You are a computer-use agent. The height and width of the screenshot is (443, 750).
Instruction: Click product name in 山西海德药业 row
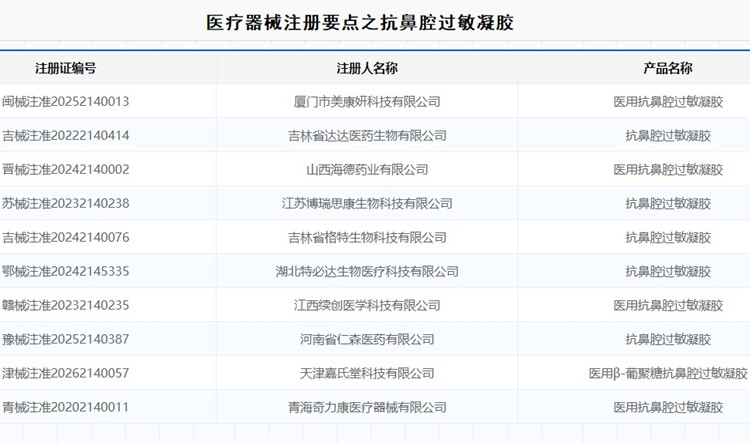point(668,169)
